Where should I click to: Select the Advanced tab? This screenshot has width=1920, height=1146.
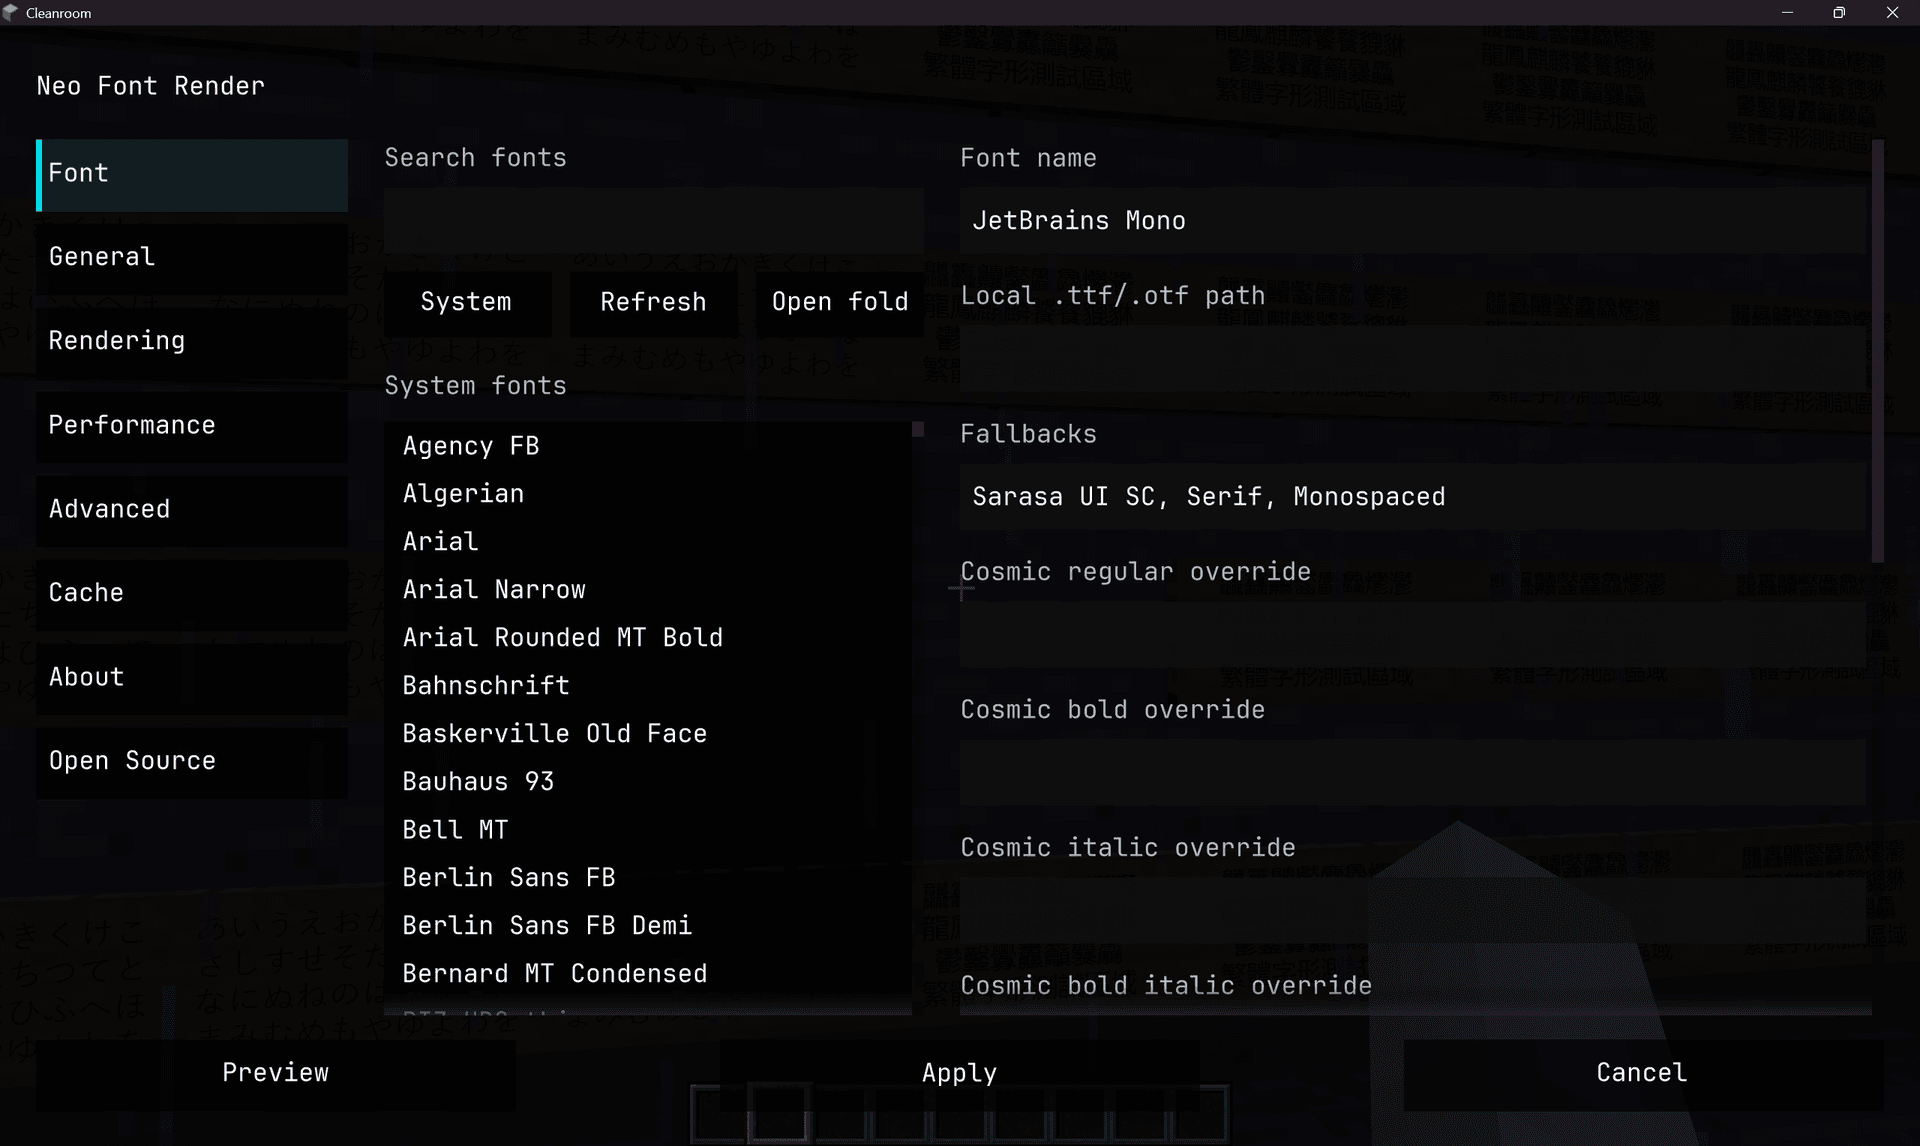(x=192, y=510)
